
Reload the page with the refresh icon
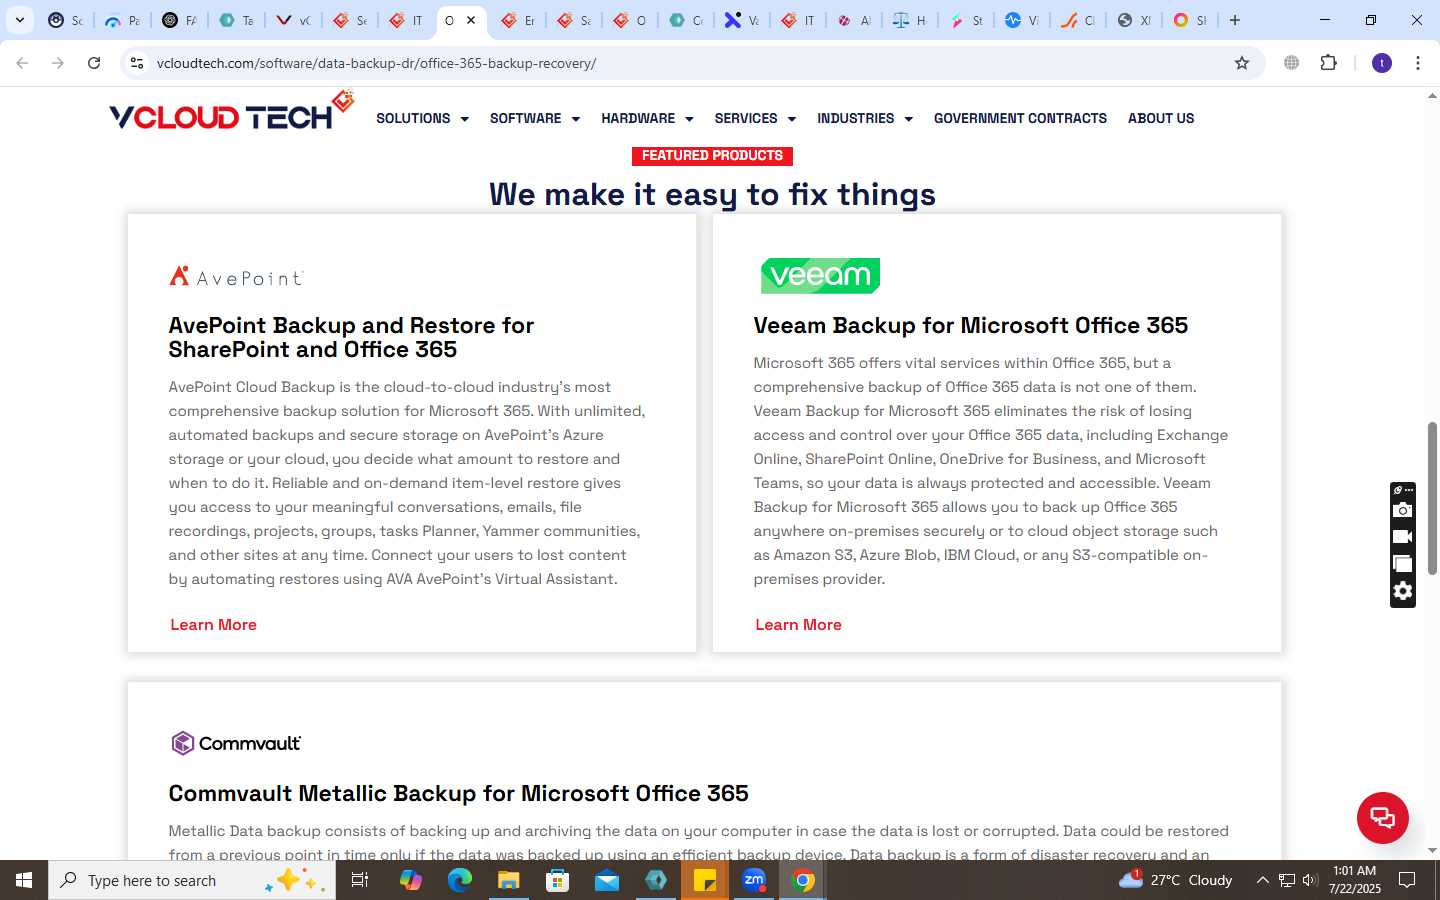[x=94, y=63]
